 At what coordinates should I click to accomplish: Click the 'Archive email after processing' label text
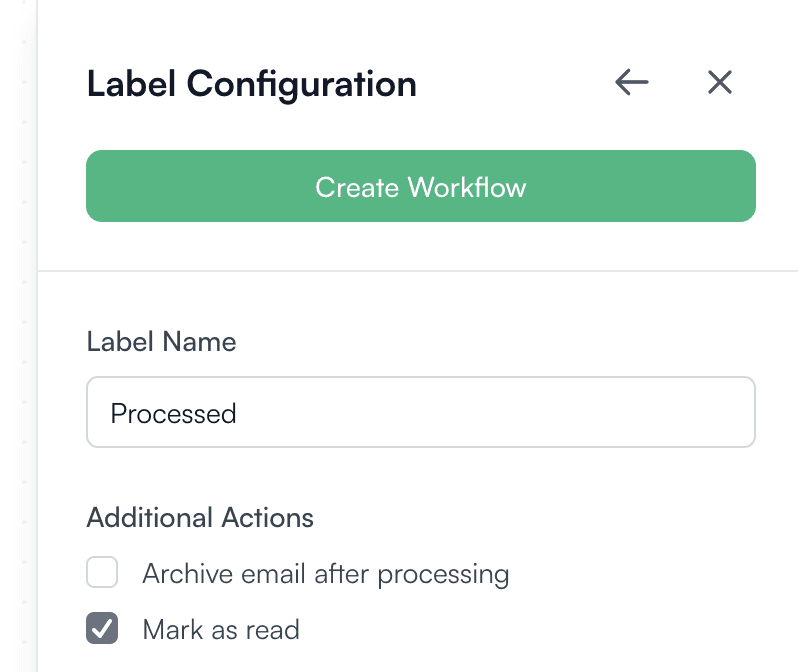[x=325, y=574]
